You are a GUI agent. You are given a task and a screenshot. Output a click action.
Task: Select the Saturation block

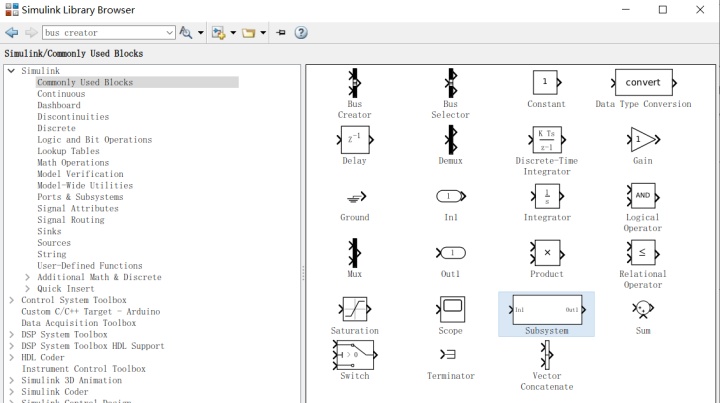click(x=354, y=309)
